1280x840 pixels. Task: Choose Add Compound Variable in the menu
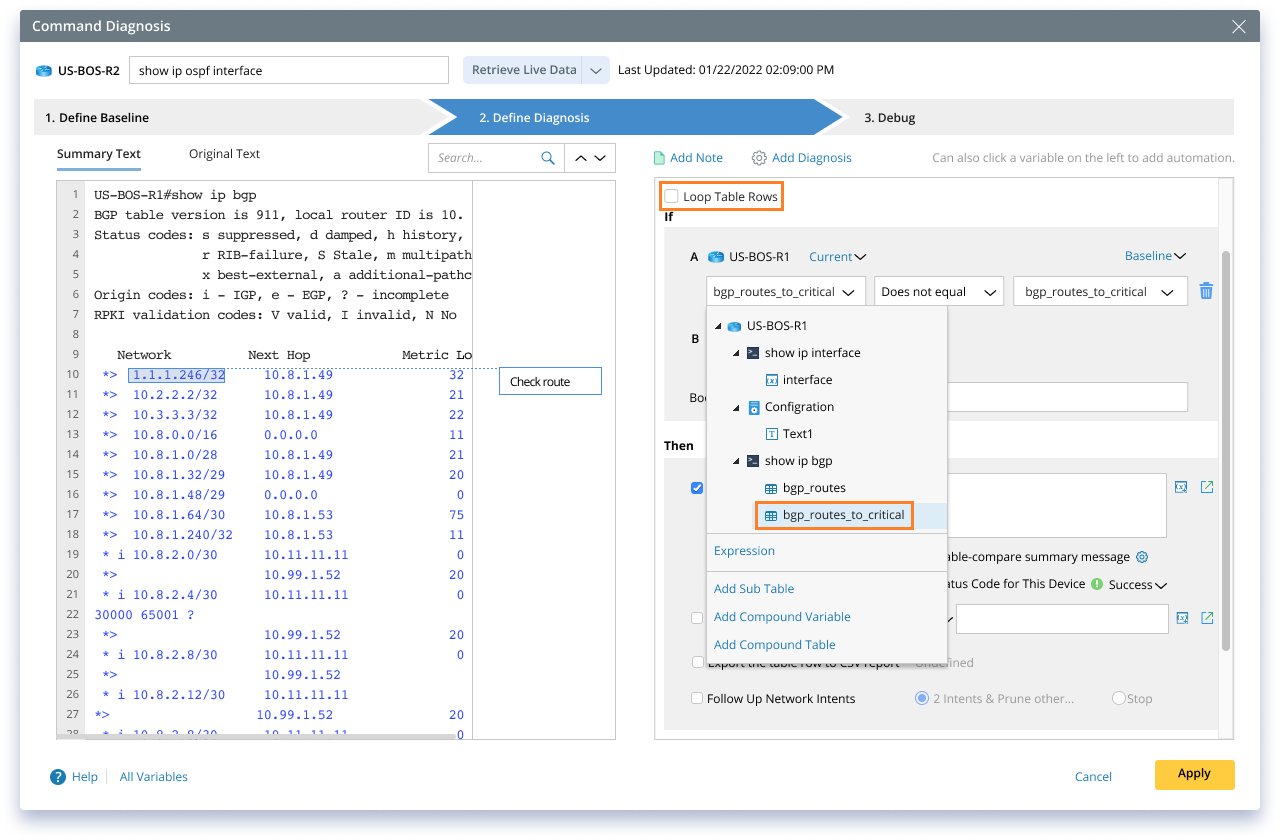pos(782,617)
